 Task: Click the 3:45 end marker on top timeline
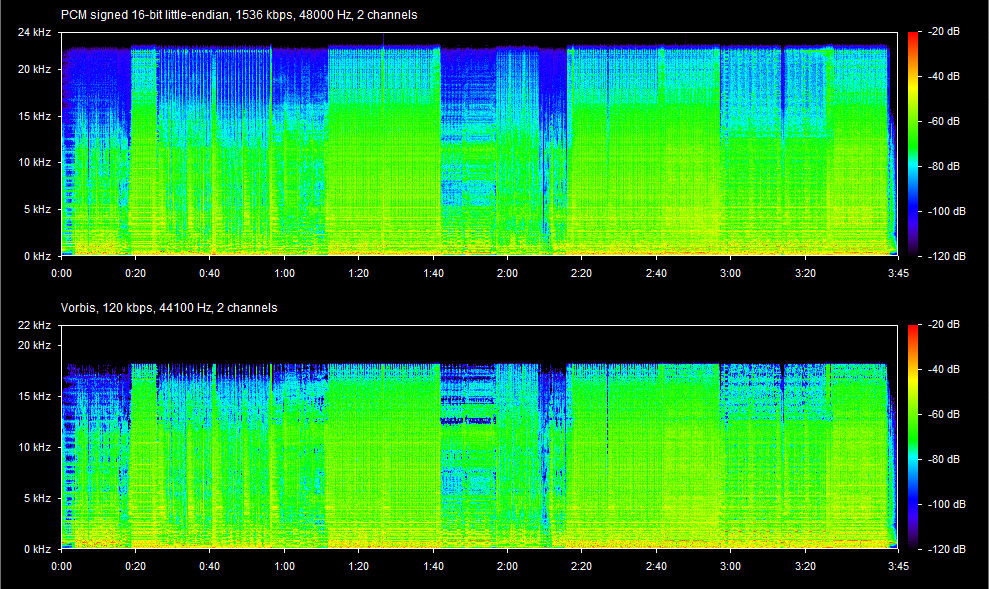pyautogui.click(x=899, y=271)
